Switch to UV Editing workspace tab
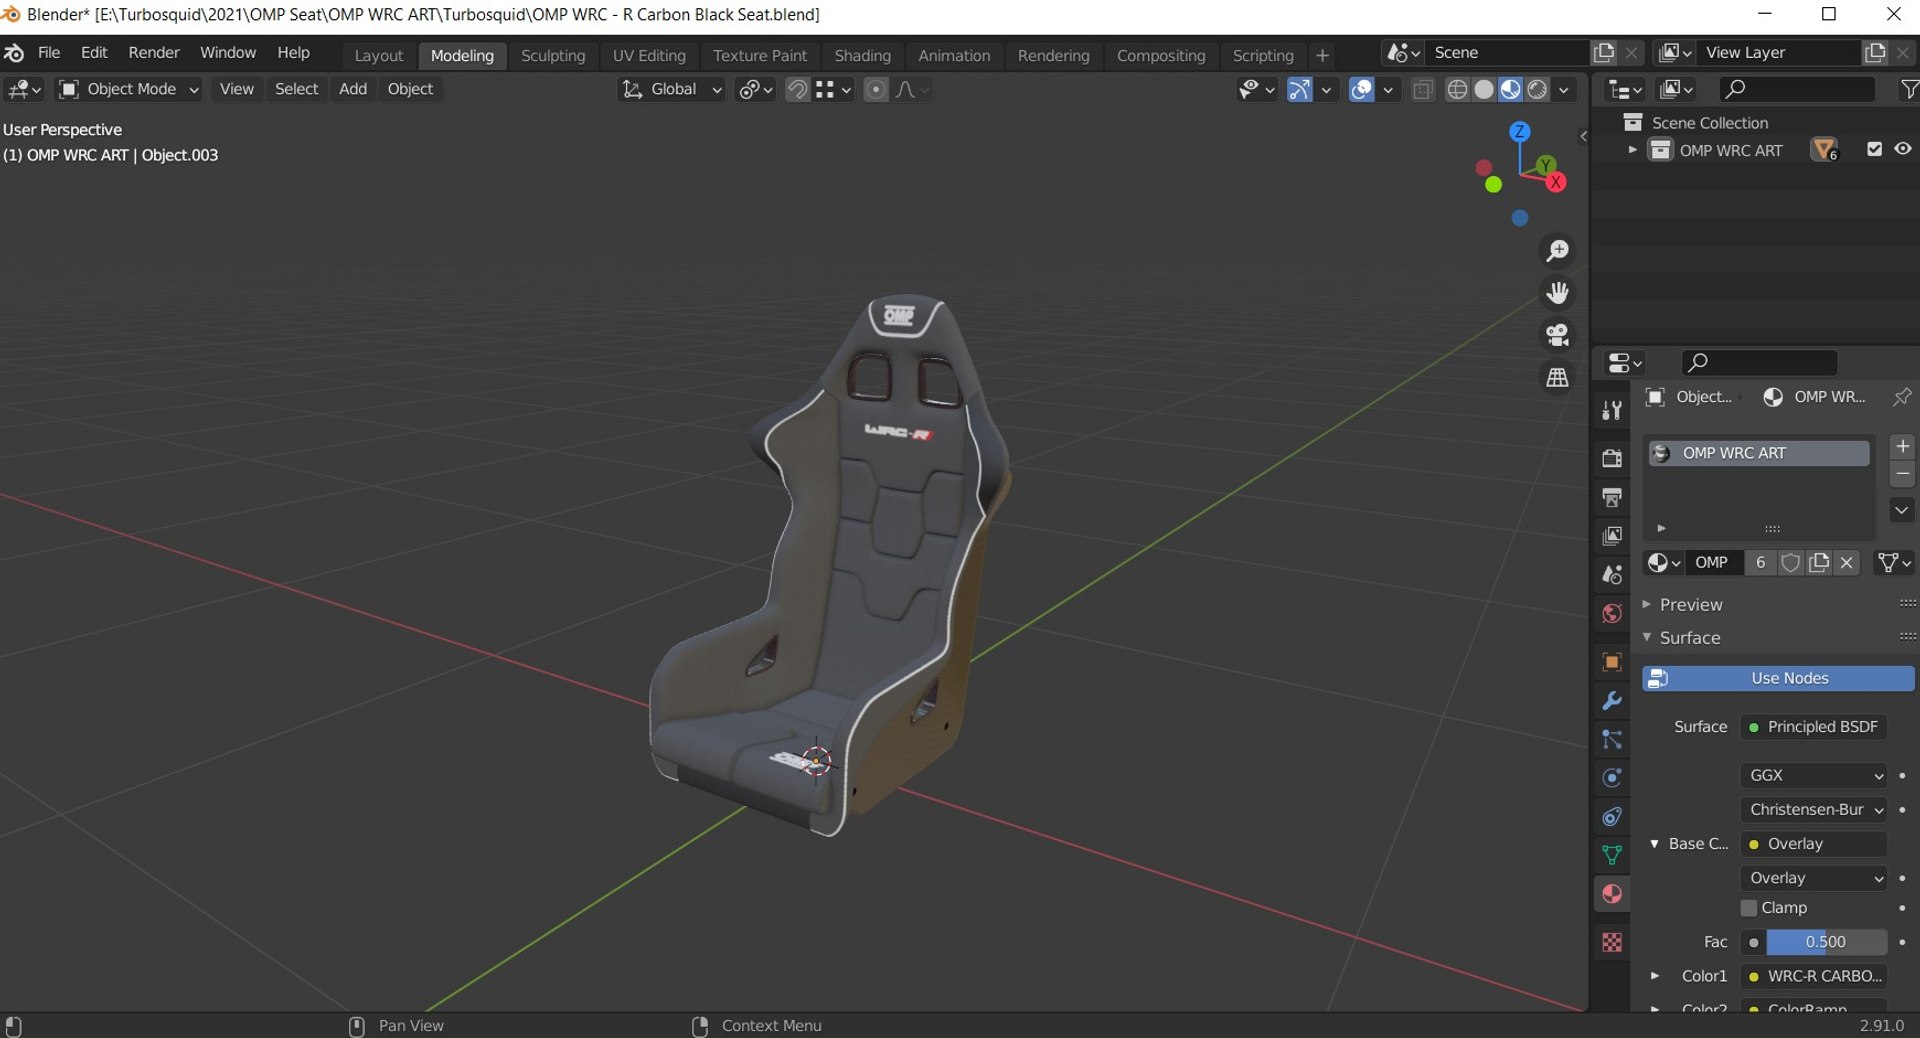 pyautogui.click(x=649, y=55)
